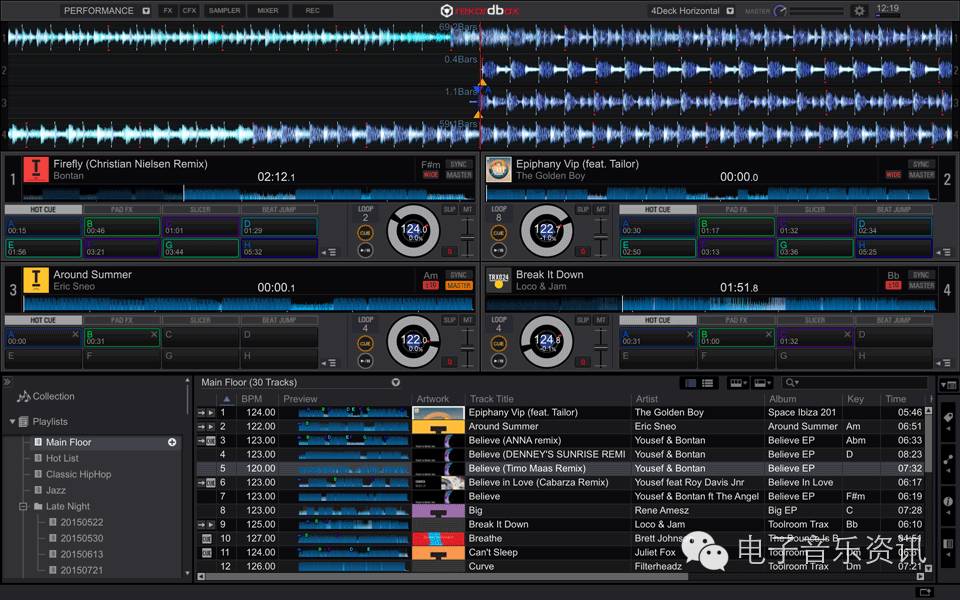Click the tag icon in right sidebar

pos(948,417)
